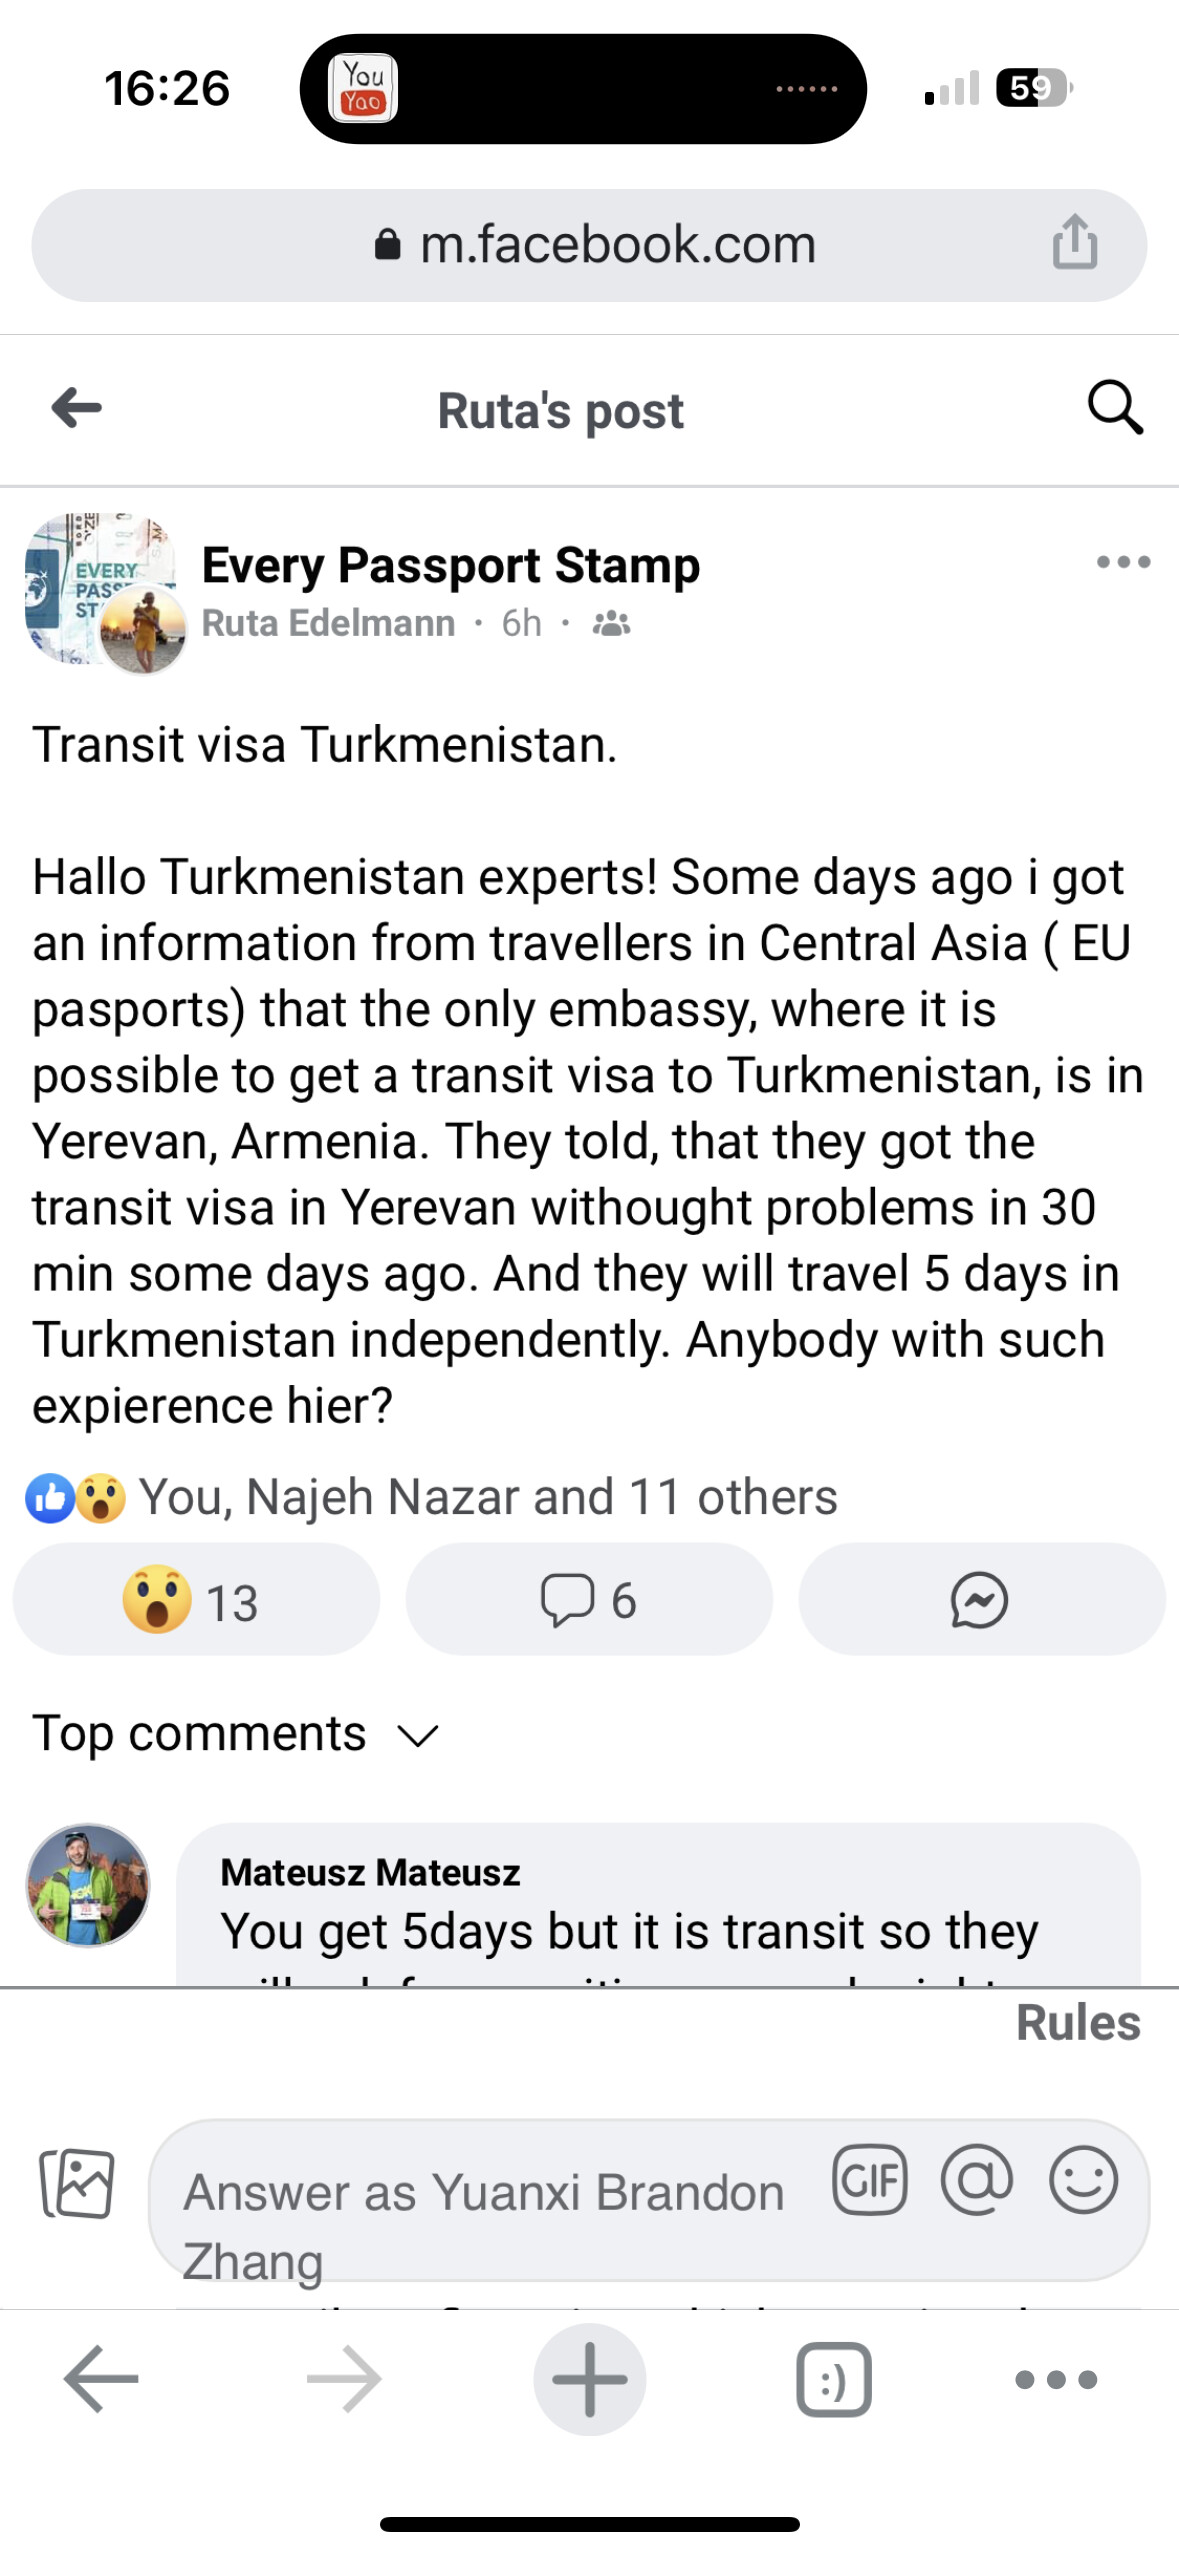Open the Rules link

1077,2022
